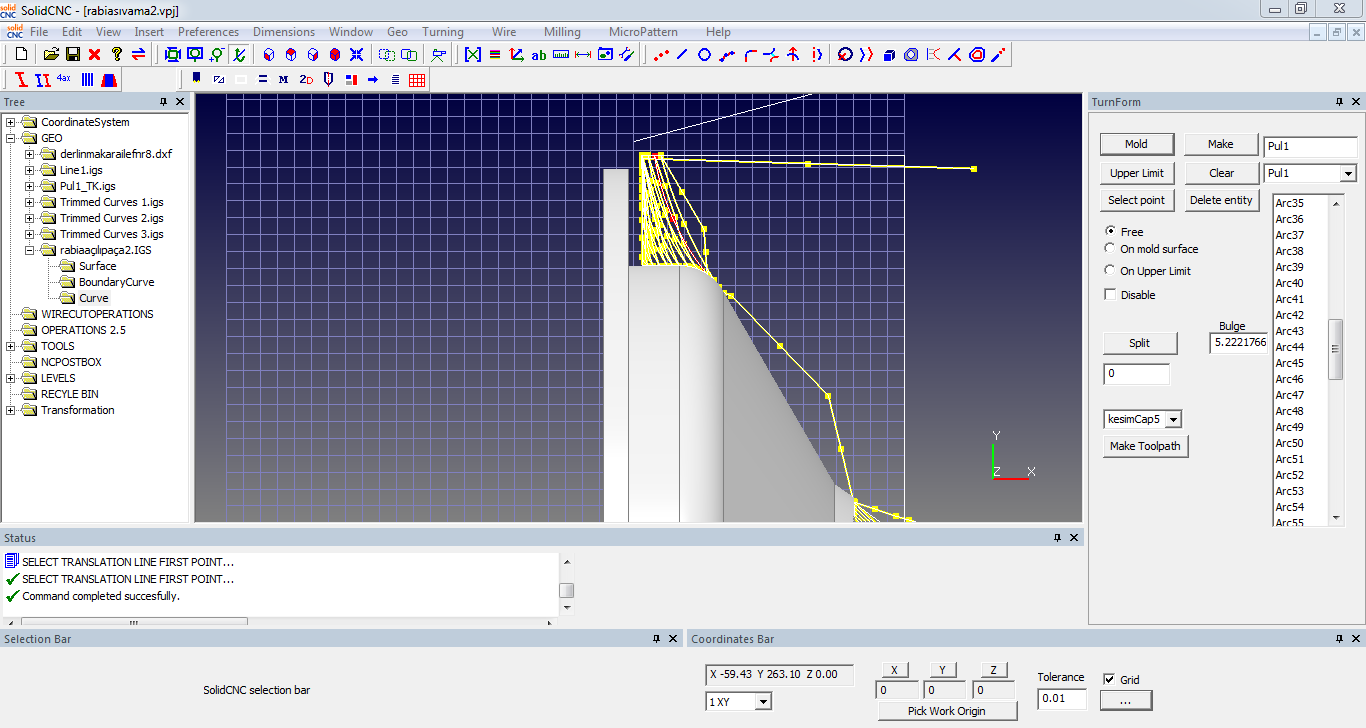Open the MicroPattern menu
The width and height of the screenshot is (1366, 728).
646,32
